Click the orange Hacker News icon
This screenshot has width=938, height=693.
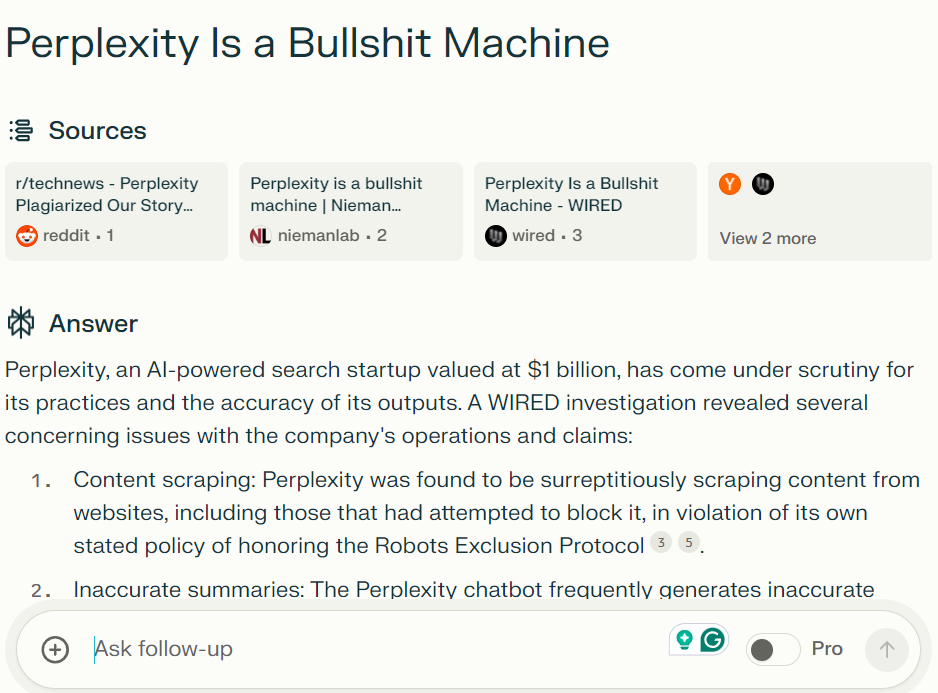tap(729, 184)
